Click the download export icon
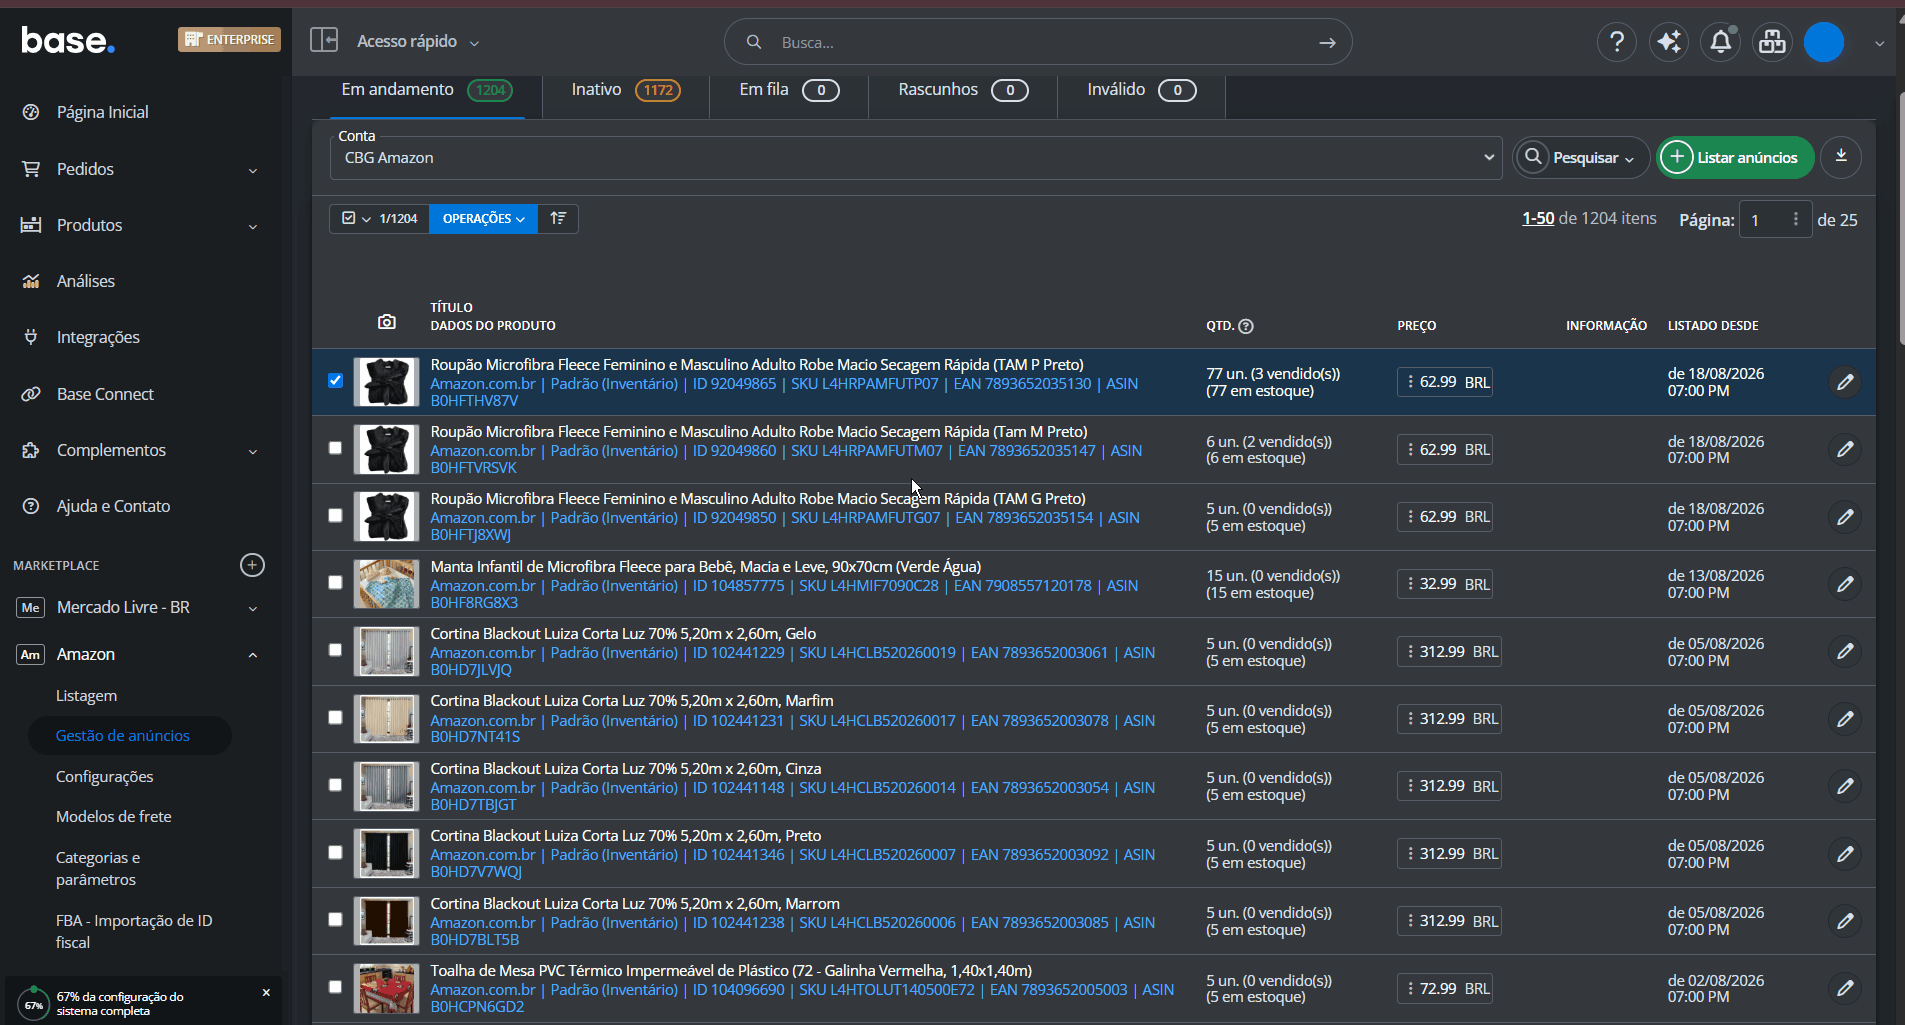 pos(1841,157)
